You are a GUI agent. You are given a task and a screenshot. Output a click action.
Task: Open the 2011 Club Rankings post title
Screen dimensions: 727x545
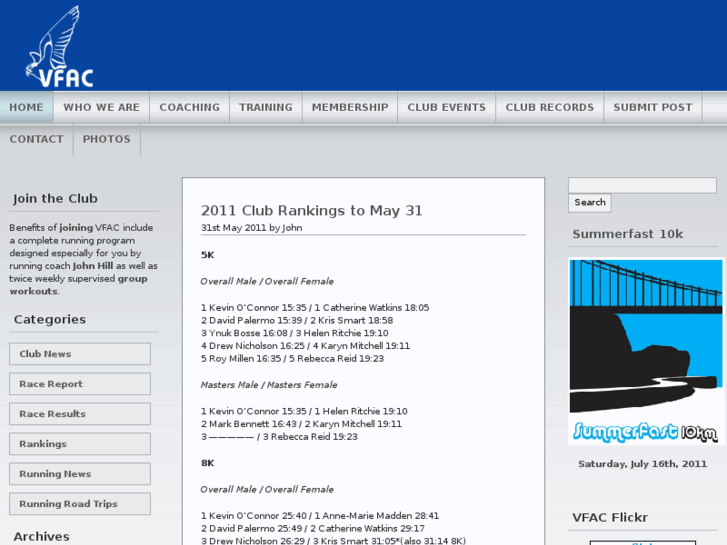click(312, 211)
